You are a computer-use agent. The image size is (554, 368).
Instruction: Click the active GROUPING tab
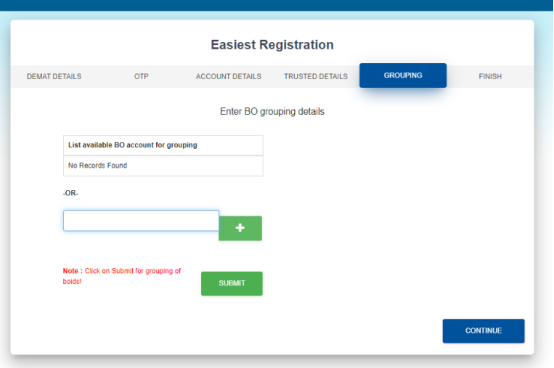[403, 76]
